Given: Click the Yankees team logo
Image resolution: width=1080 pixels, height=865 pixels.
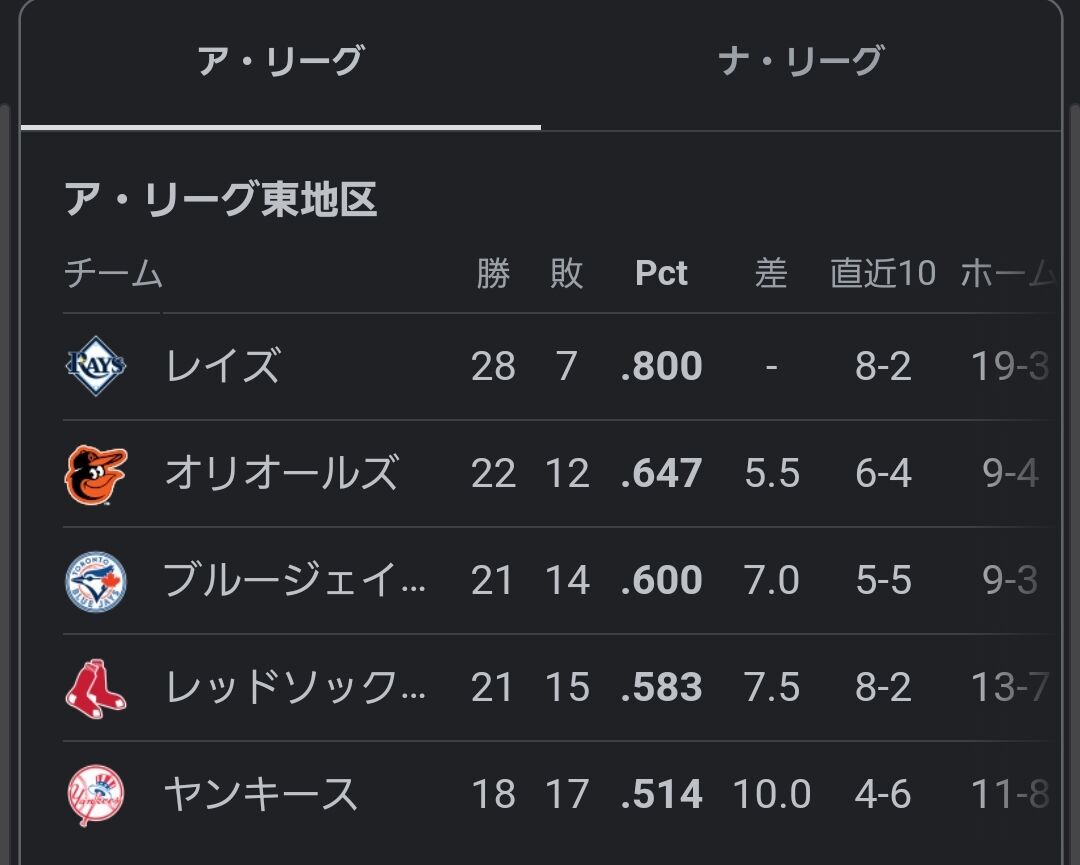Looking at the screenshot, I should click(96, 795).
